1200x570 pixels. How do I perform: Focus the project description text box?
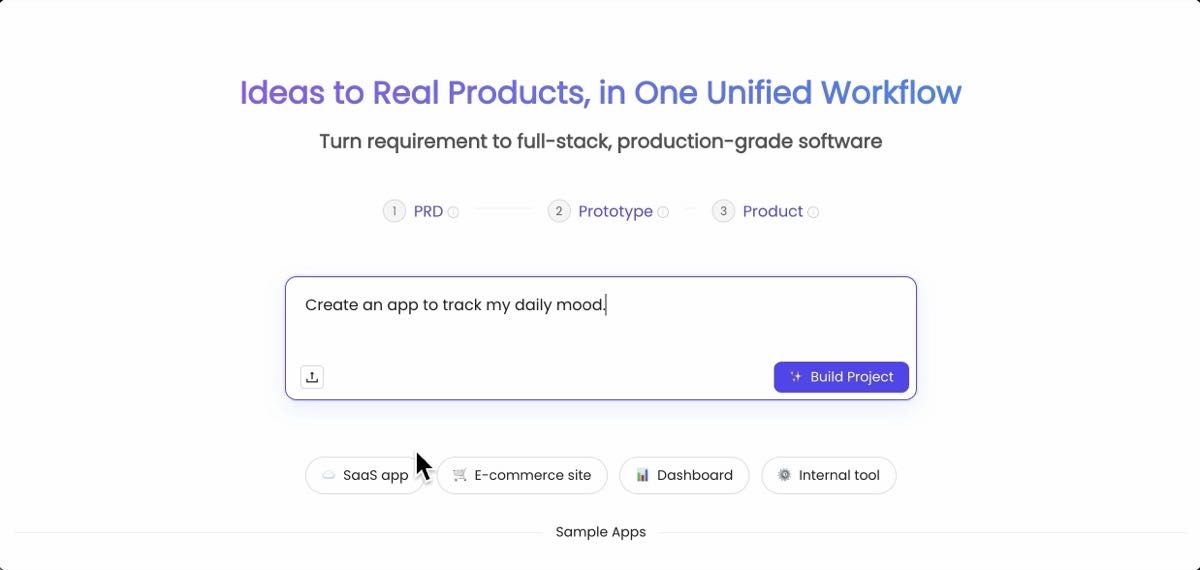[x=600, y=325]
